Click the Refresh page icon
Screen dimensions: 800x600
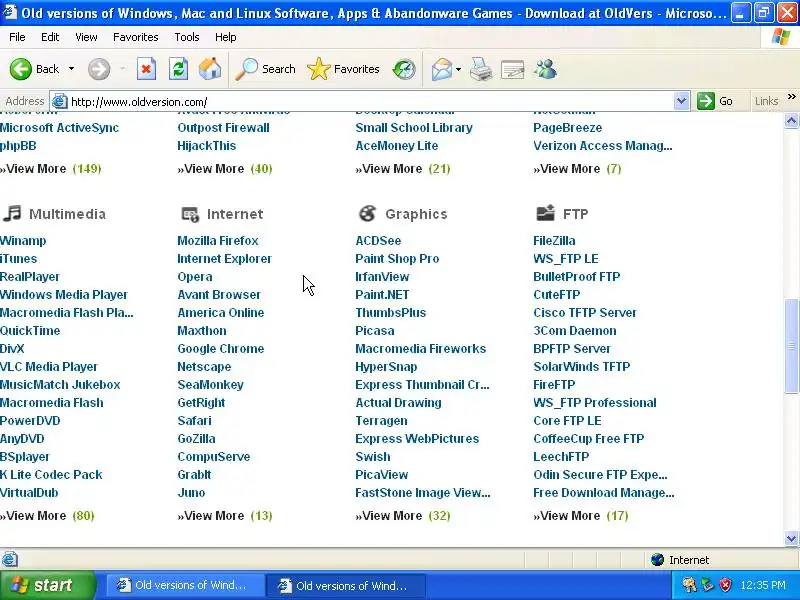(178, 69)
